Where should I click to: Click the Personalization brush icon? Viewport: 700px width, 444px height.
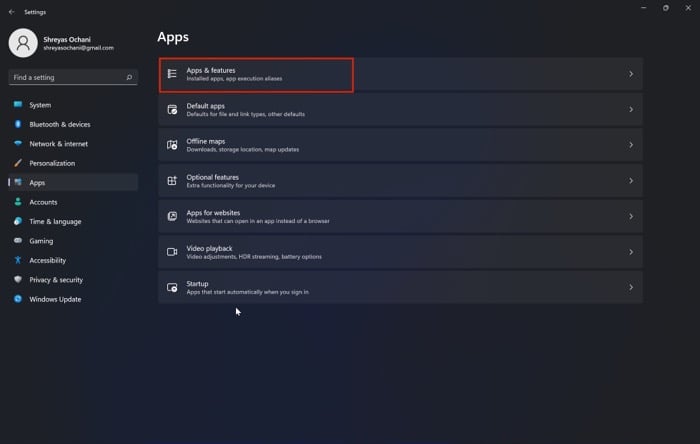(18, 163)
